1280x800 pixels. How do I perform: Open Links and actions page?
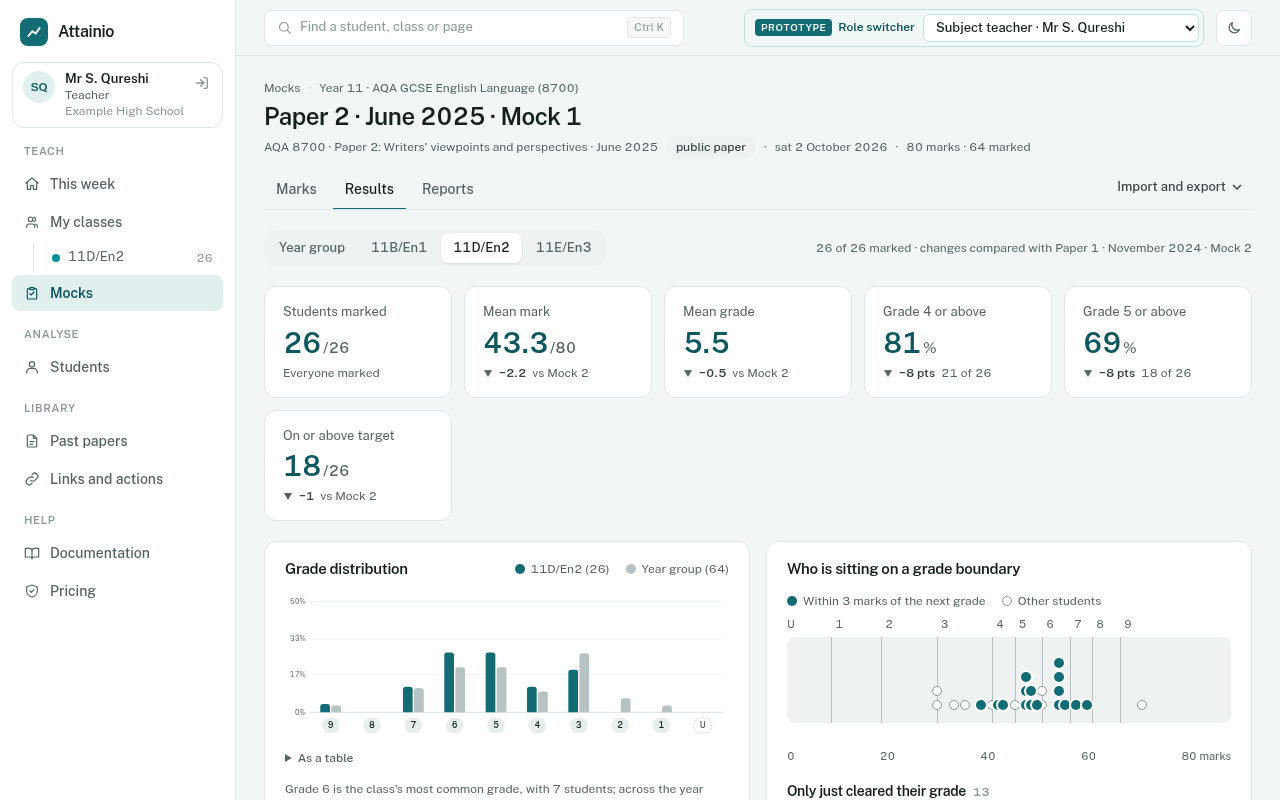point(118,479)
